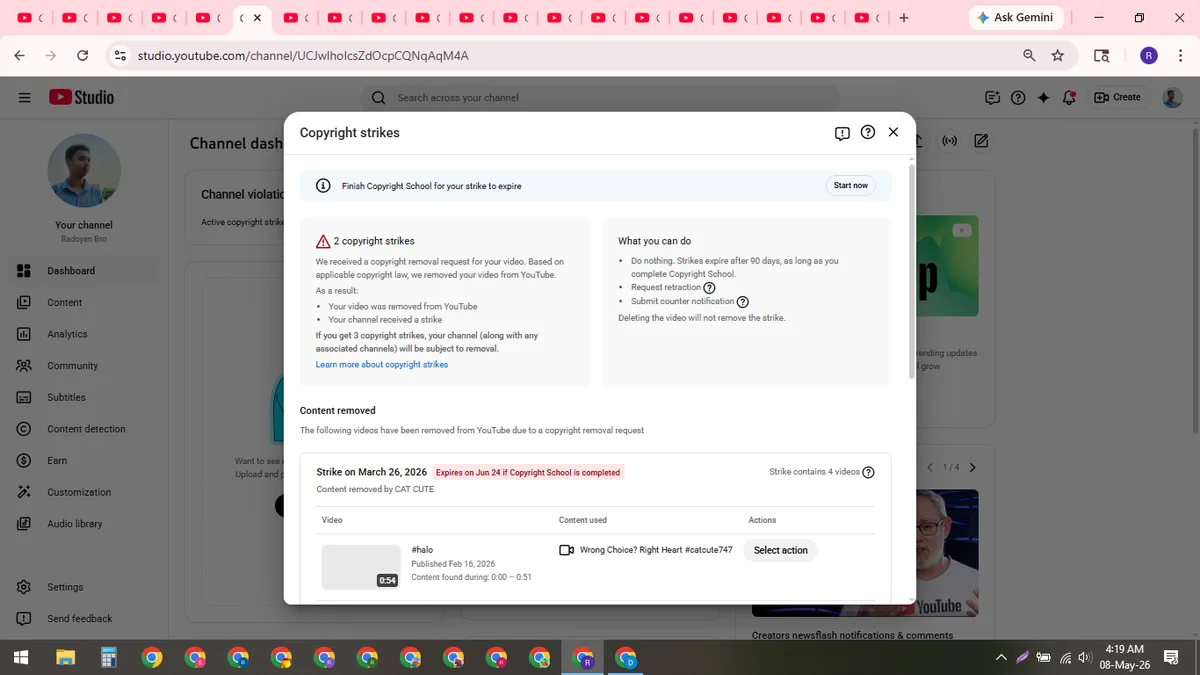The image size is (1200, 675).
Task: Send feedback via dialog header exclamation icon
Action: point(842,133)
